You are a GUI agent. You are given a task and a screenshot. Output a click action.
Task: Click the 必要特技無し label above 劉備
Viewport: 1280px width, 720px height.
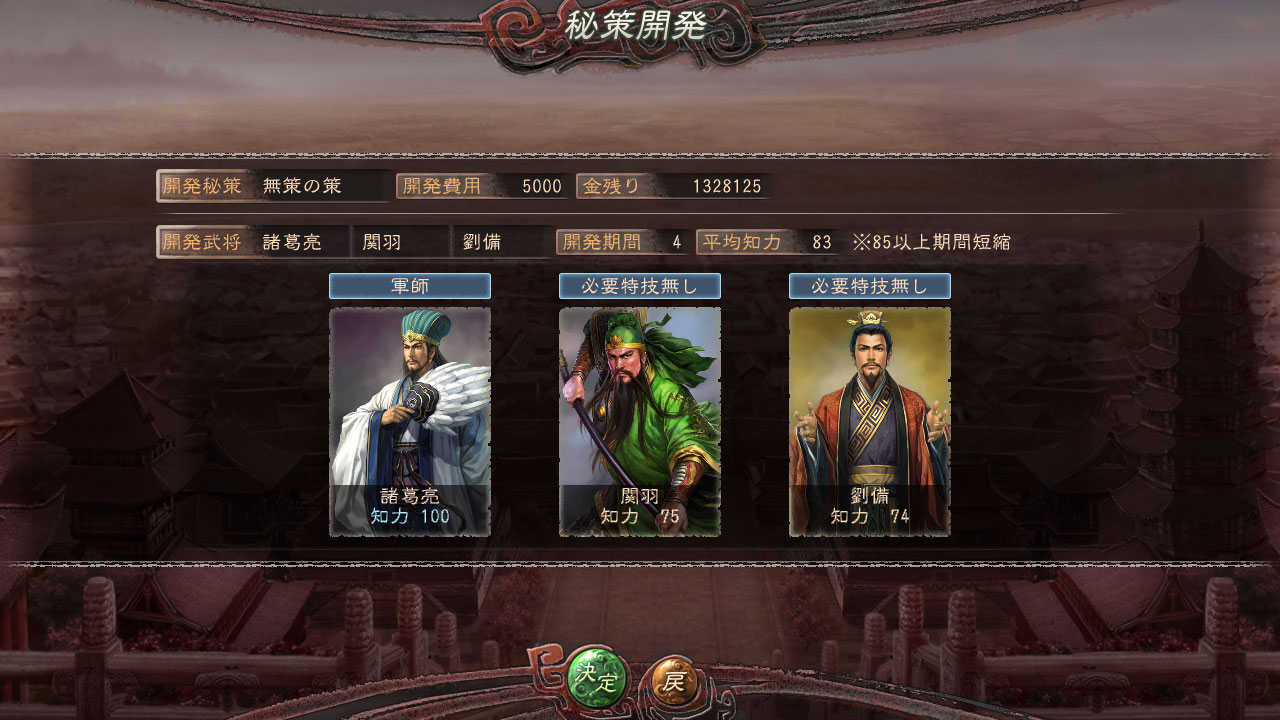tap(870, 286)
